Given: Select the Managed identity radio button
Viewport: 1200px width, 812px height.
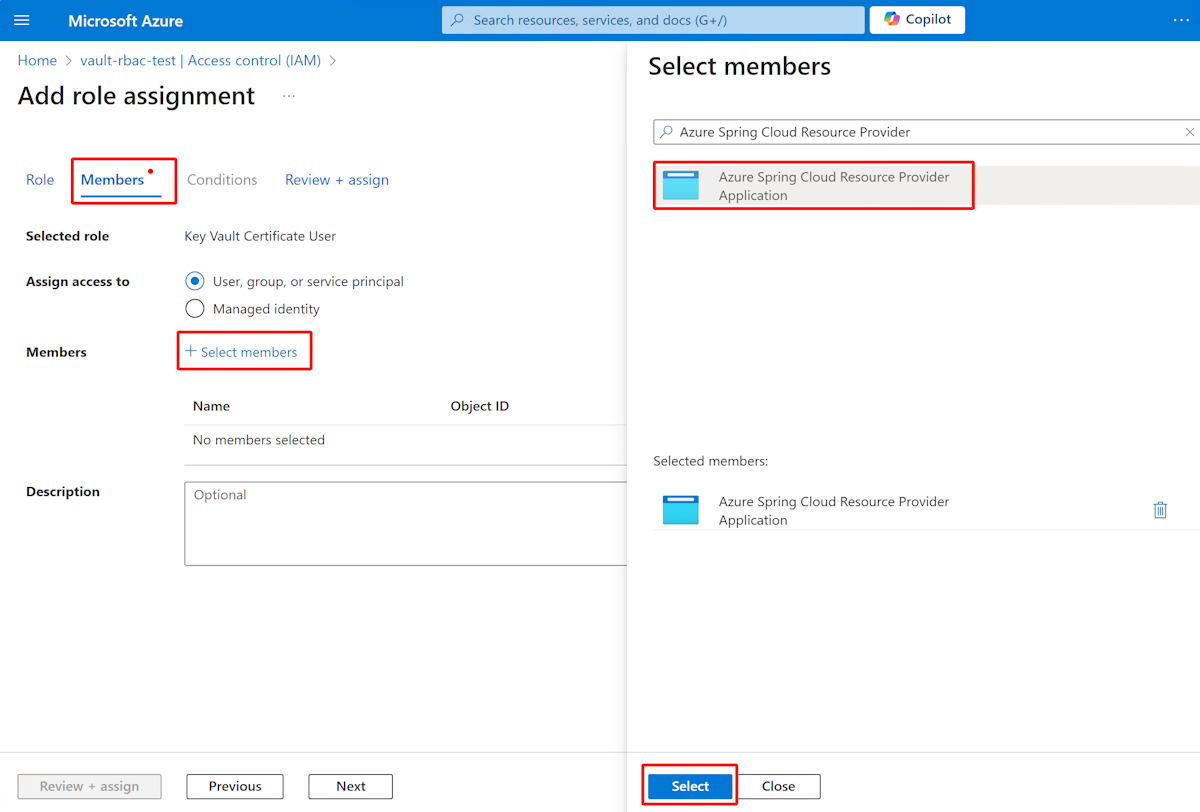Looking at the screenshot, I should [194, 308].
